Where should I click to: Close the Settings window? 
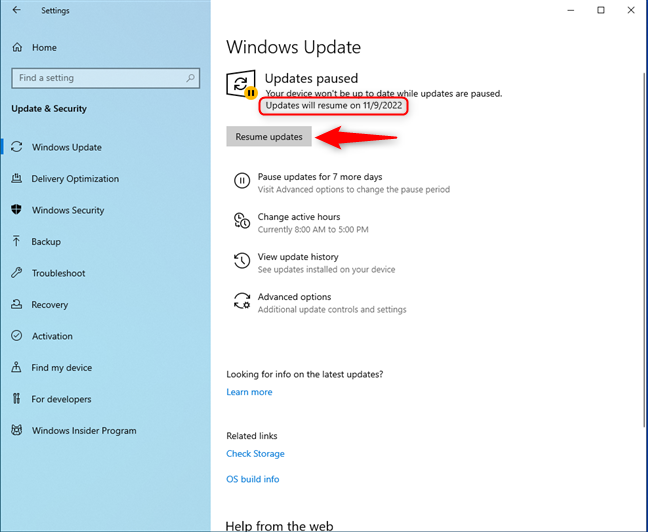[631, 10]
